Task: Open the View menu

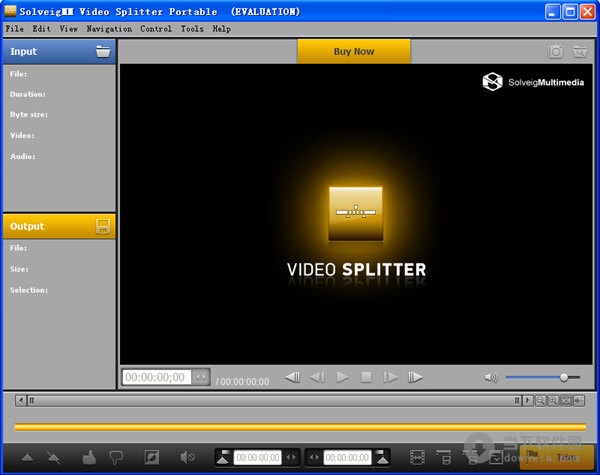Action: click(x=68, y=29)
